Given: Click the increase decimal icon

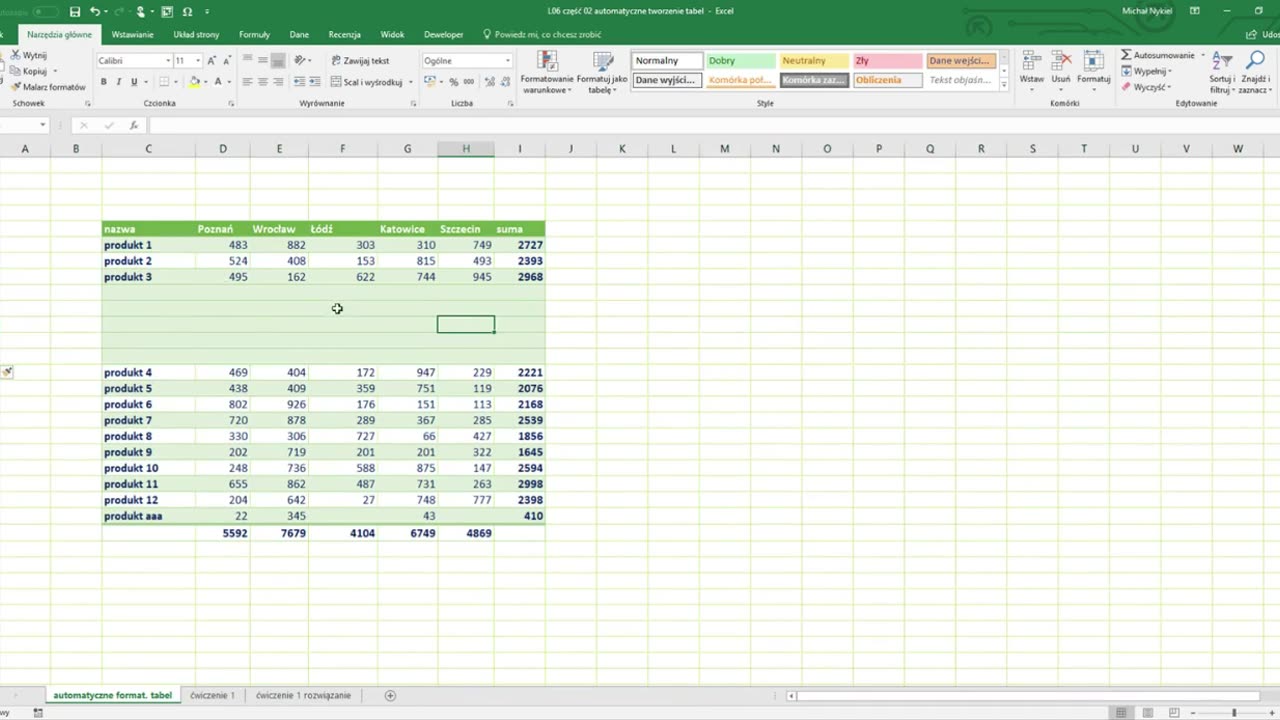Looking at the screenshot, I should (x=488, y=82).
